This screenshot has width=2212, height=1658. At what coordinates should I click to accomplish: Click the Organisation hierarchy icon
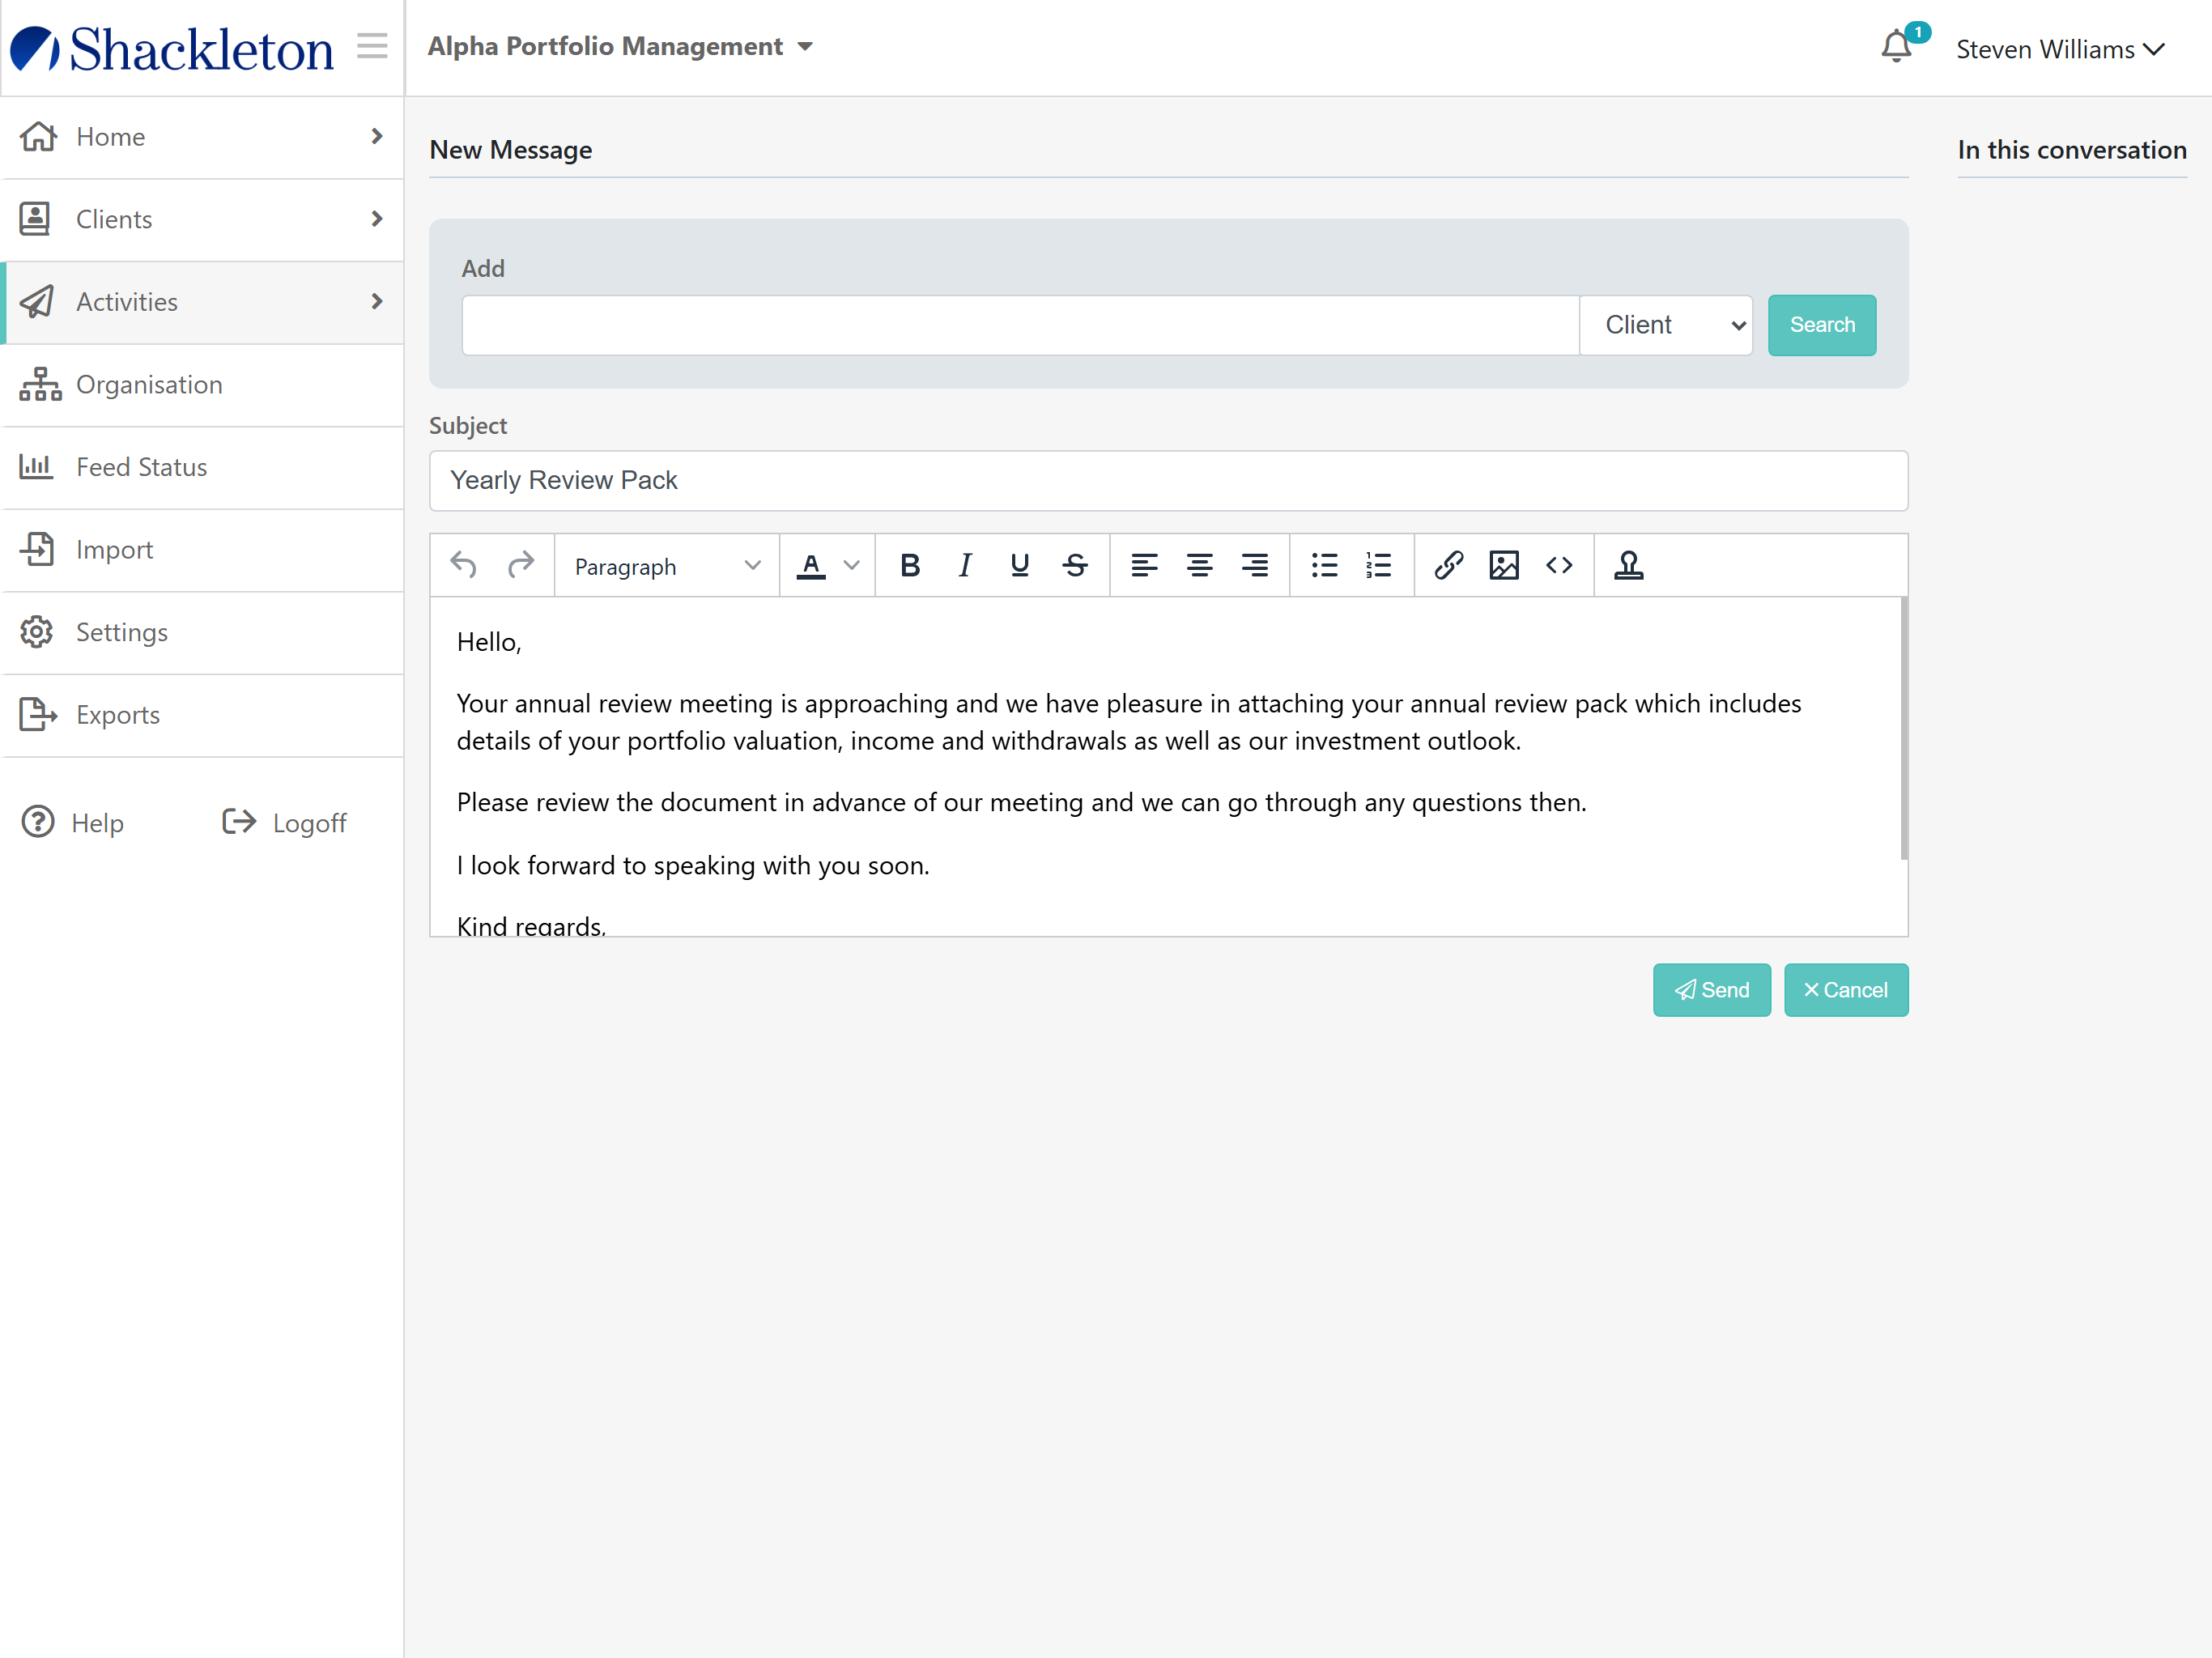tap(40, 384)
